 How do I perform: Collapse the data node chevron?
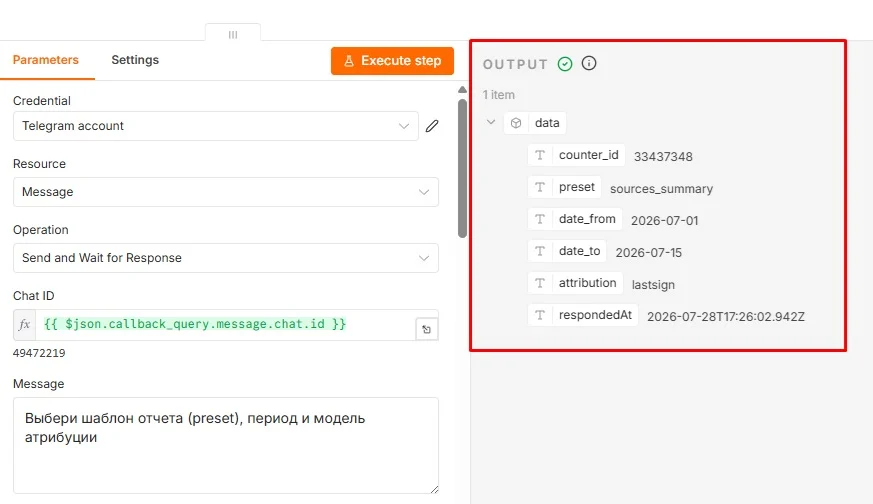491,122
